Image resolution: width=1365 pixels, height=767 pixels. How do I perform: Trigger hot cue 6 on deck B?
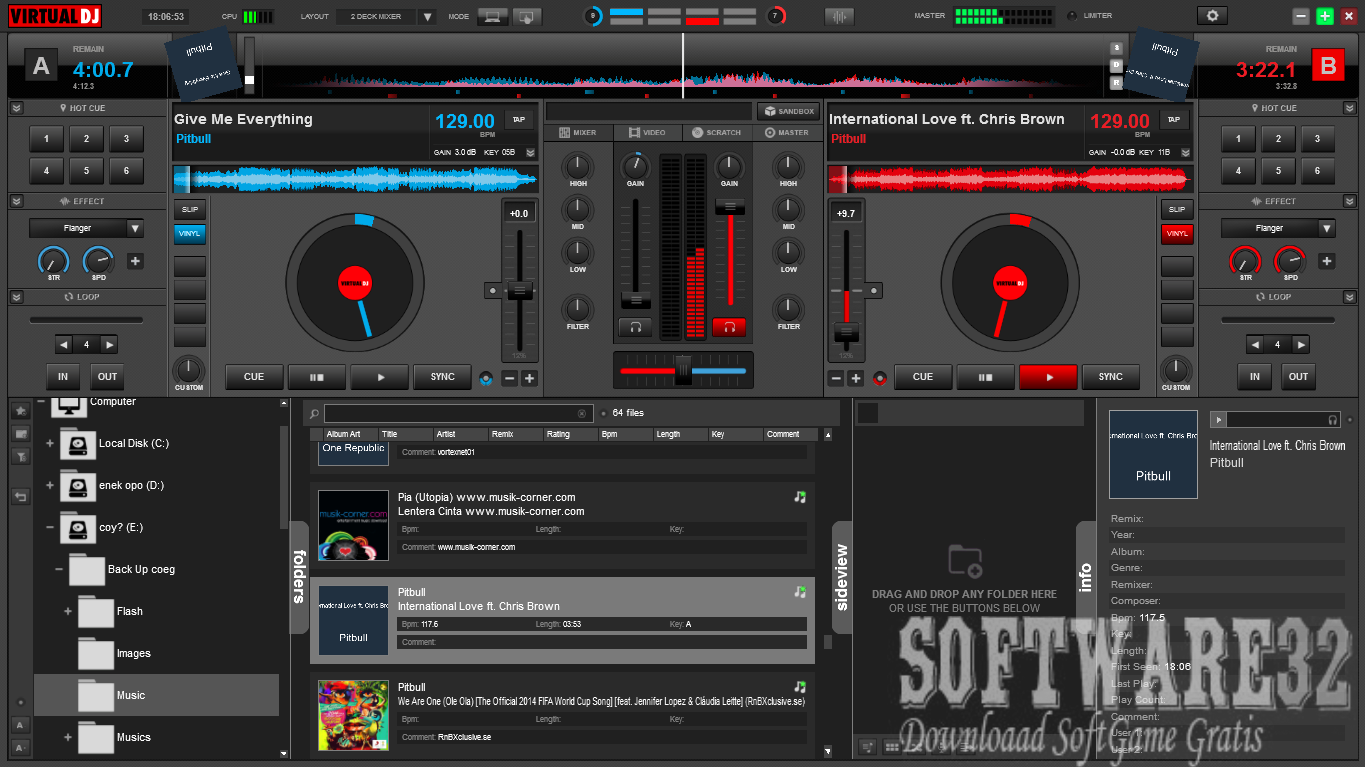pyautogui.click(x=1318, y=171)
